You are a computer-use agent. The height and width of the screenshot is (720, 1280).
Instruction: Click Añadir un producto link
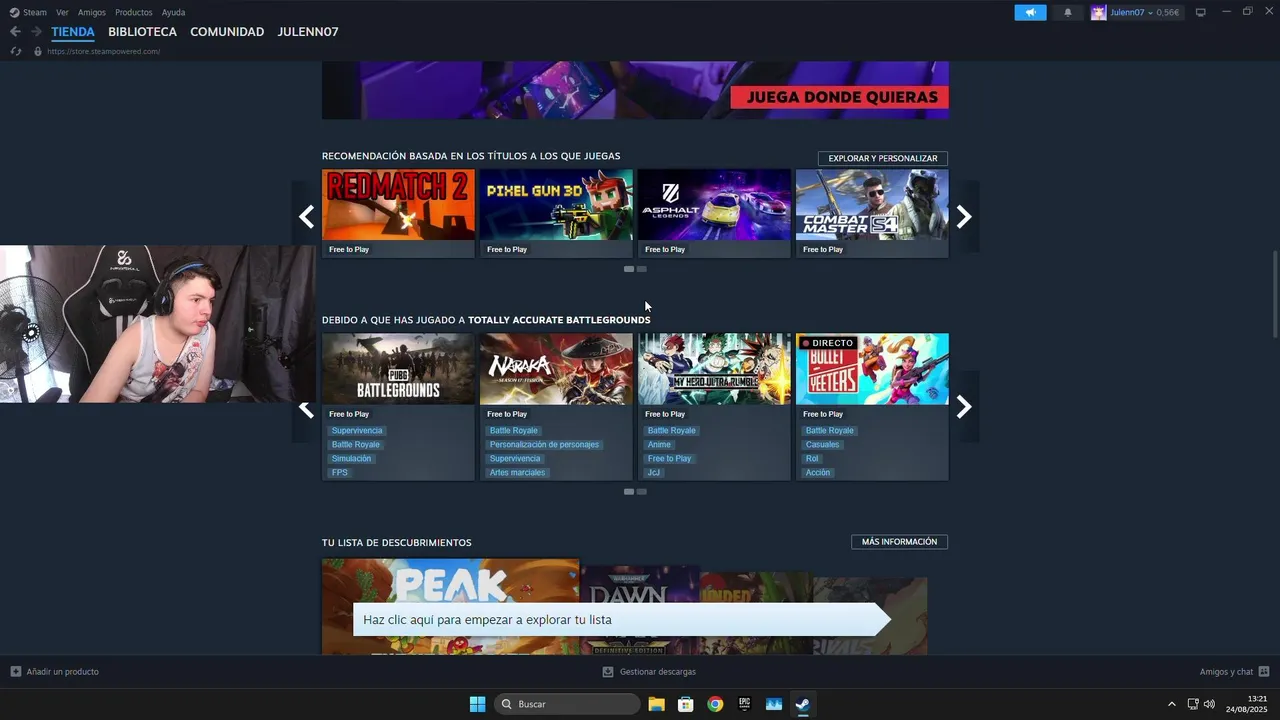(x=63, y=672)
